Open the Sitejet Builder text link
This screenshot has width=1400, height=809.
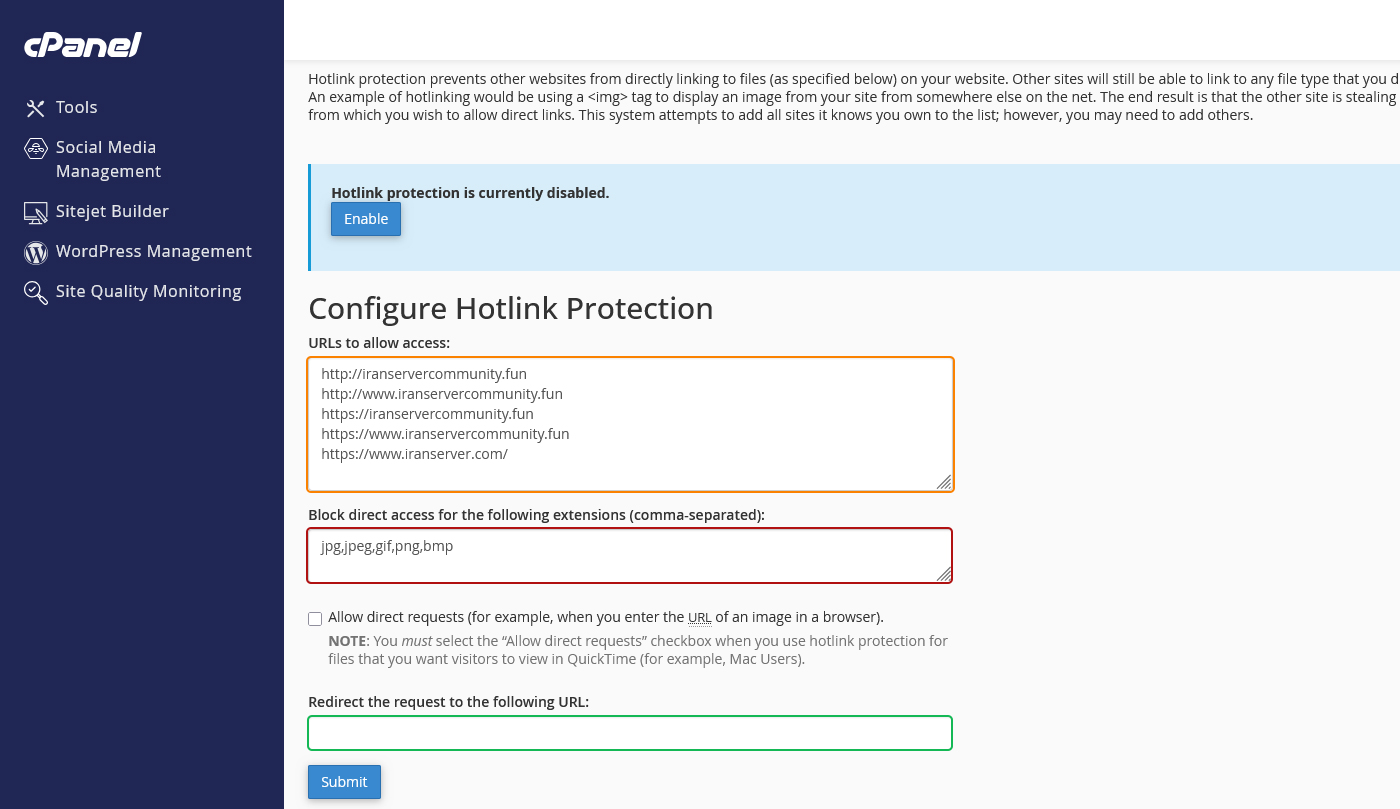[x=112, y=211]
